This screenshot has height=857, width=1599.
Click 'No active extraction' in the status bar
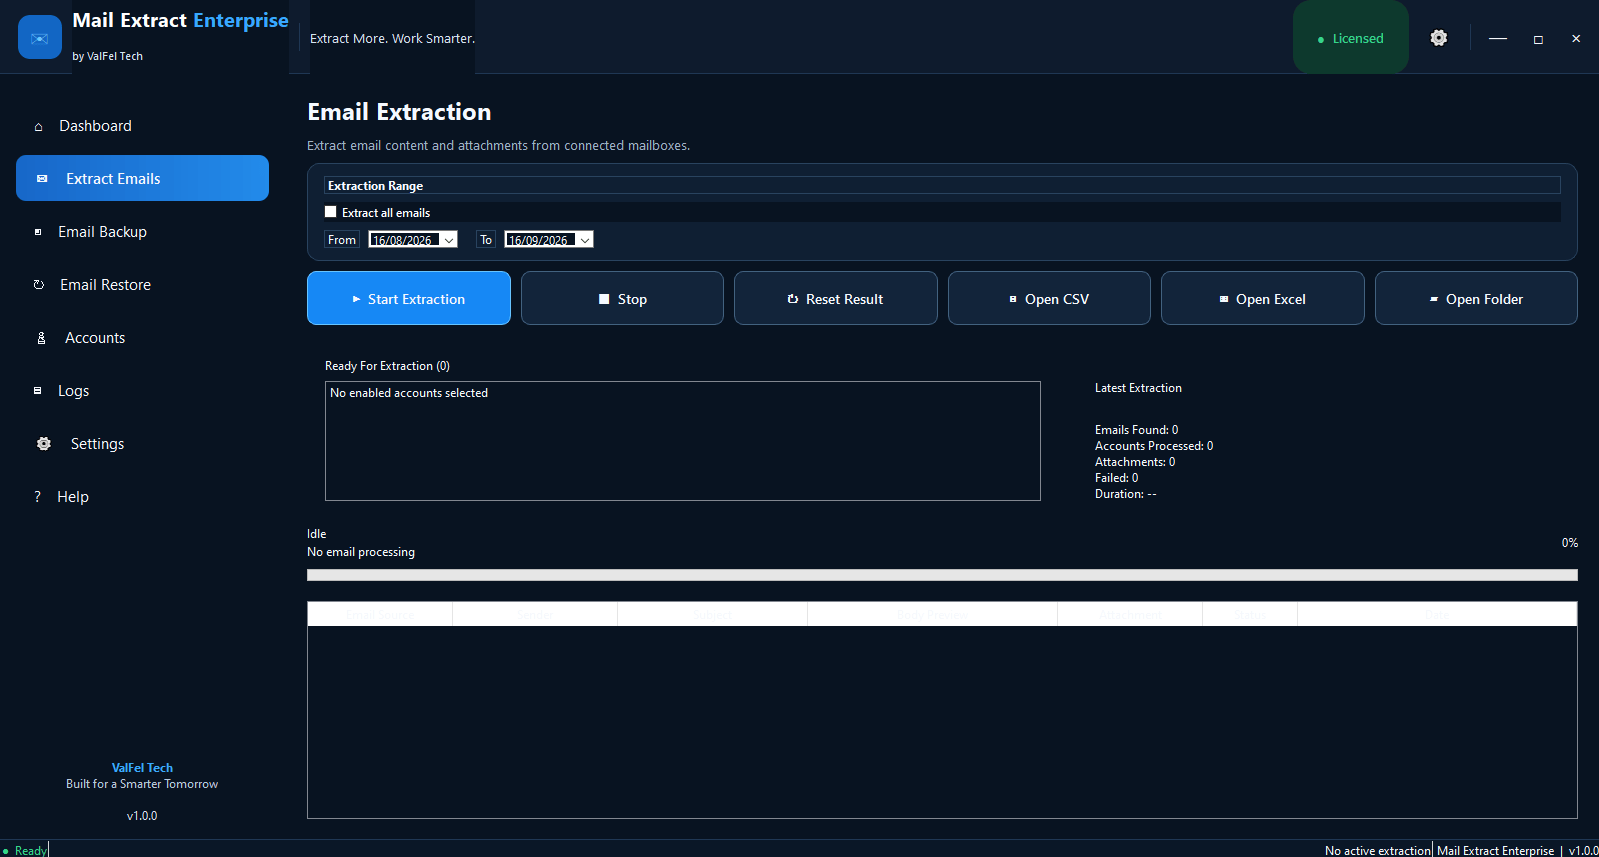(x=1377, y=851)
